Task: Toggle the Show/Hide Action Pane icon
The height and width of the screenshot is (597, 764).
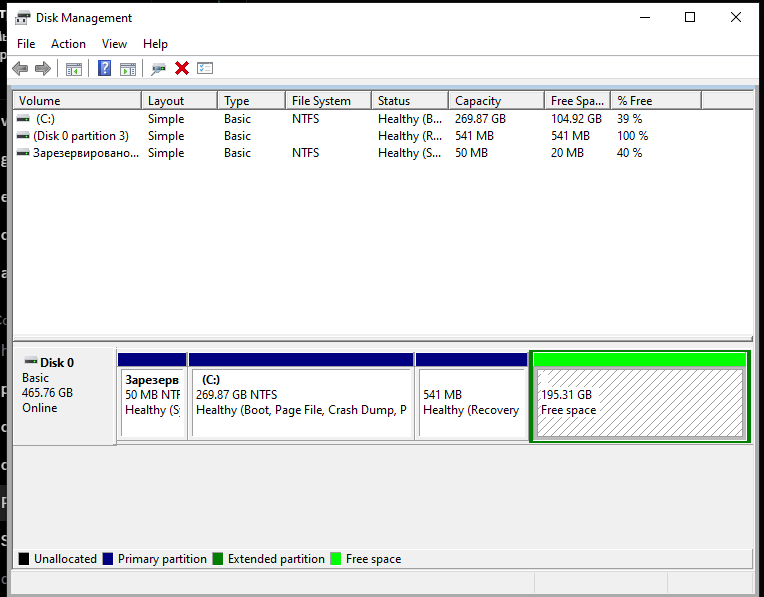Action: (128, 69)
